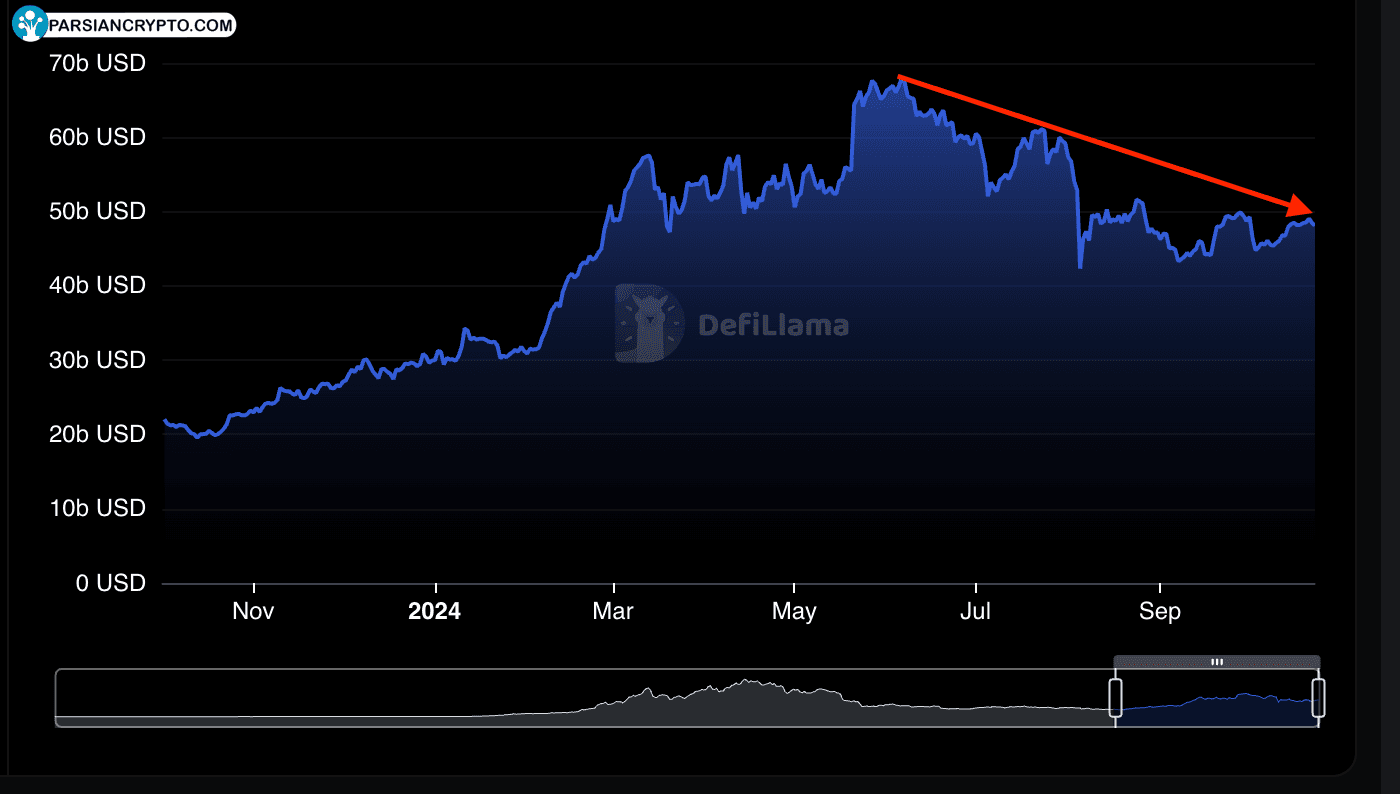
Task: Click the PARSIANCRYPTO.COM label
Action: coord(140,24)
